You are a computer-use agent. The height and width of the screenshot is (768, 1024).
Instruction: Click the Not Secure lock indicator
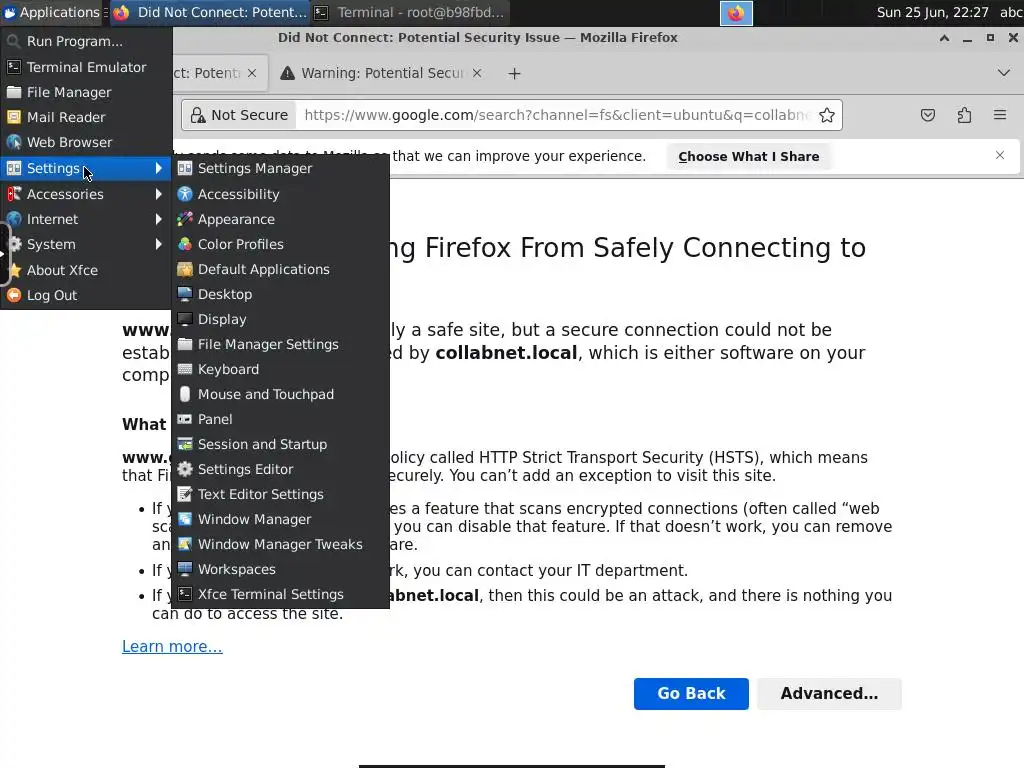click(239, 115)
